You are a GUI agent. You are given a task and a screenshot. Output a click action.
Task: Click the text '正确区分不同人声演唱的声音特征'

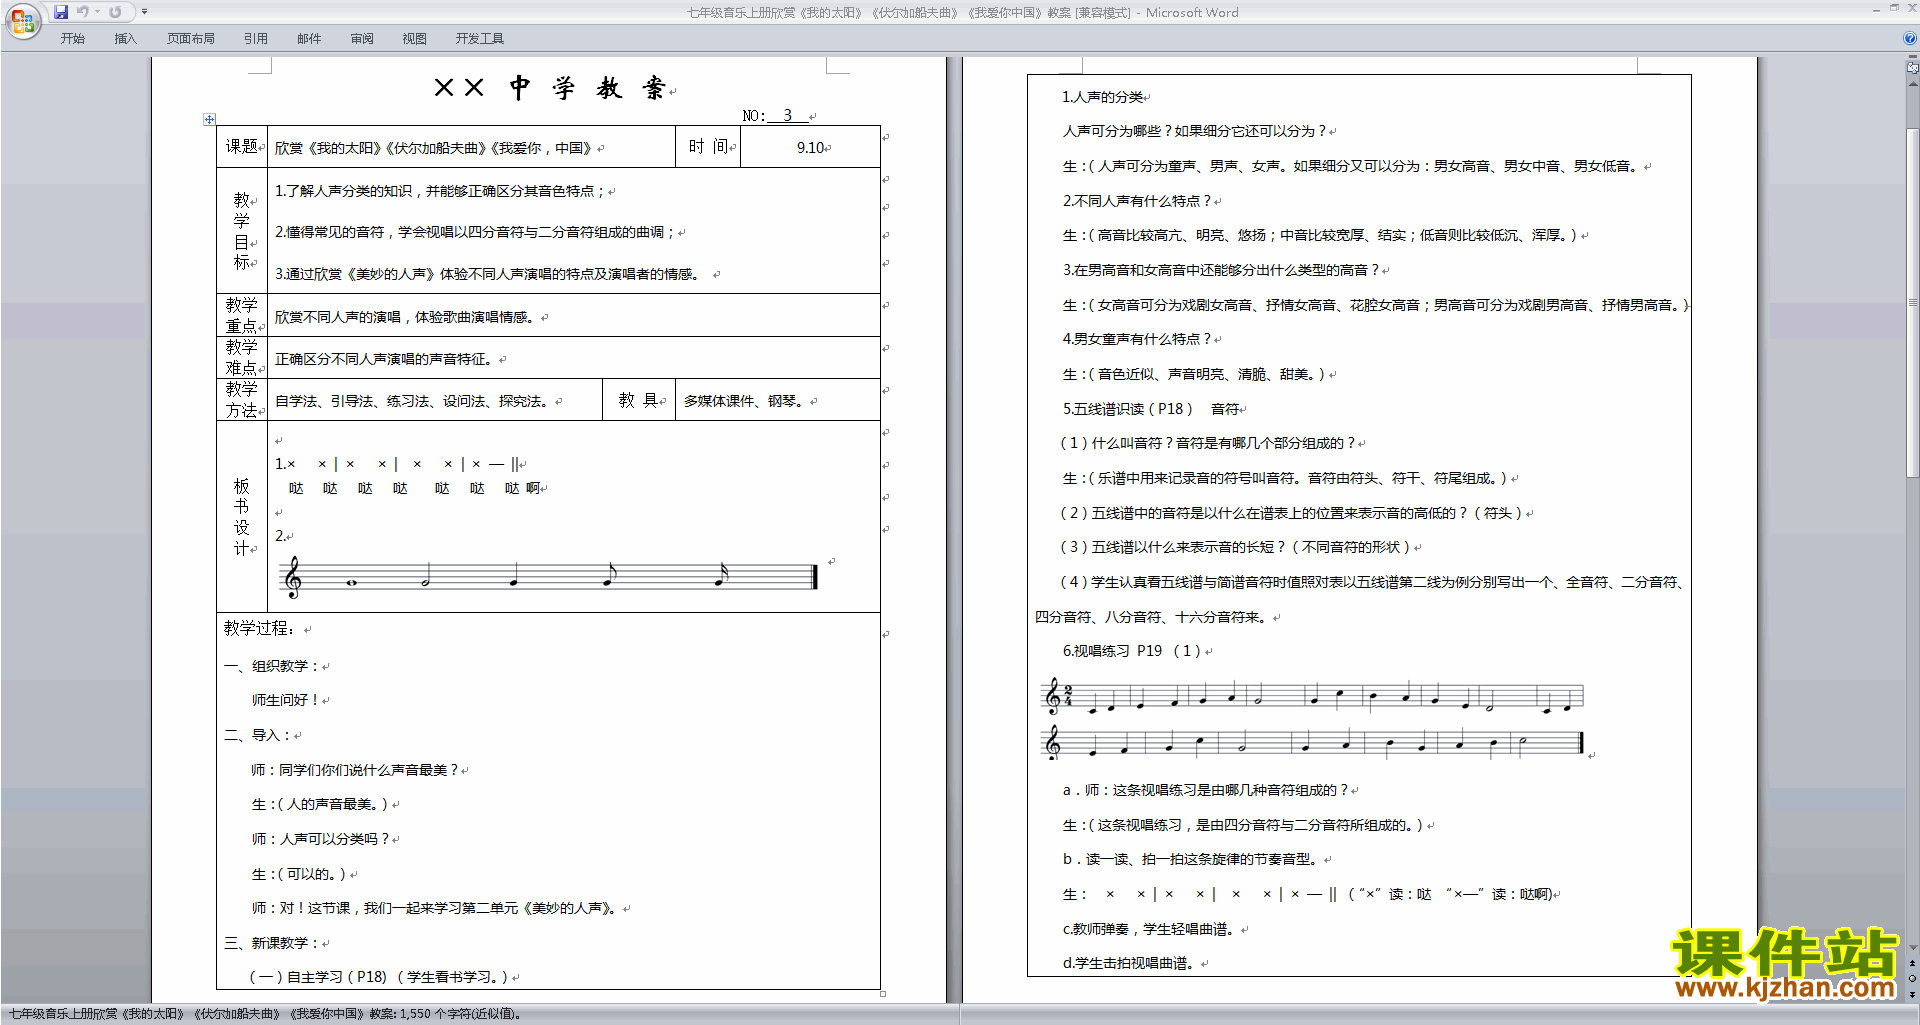[x=385, y=359]
